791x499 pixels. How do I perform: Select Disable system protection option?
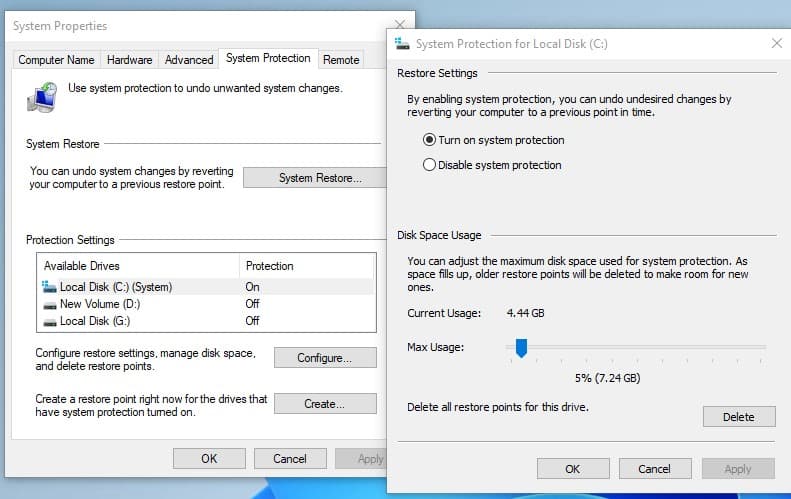click(x=430, y=165)
